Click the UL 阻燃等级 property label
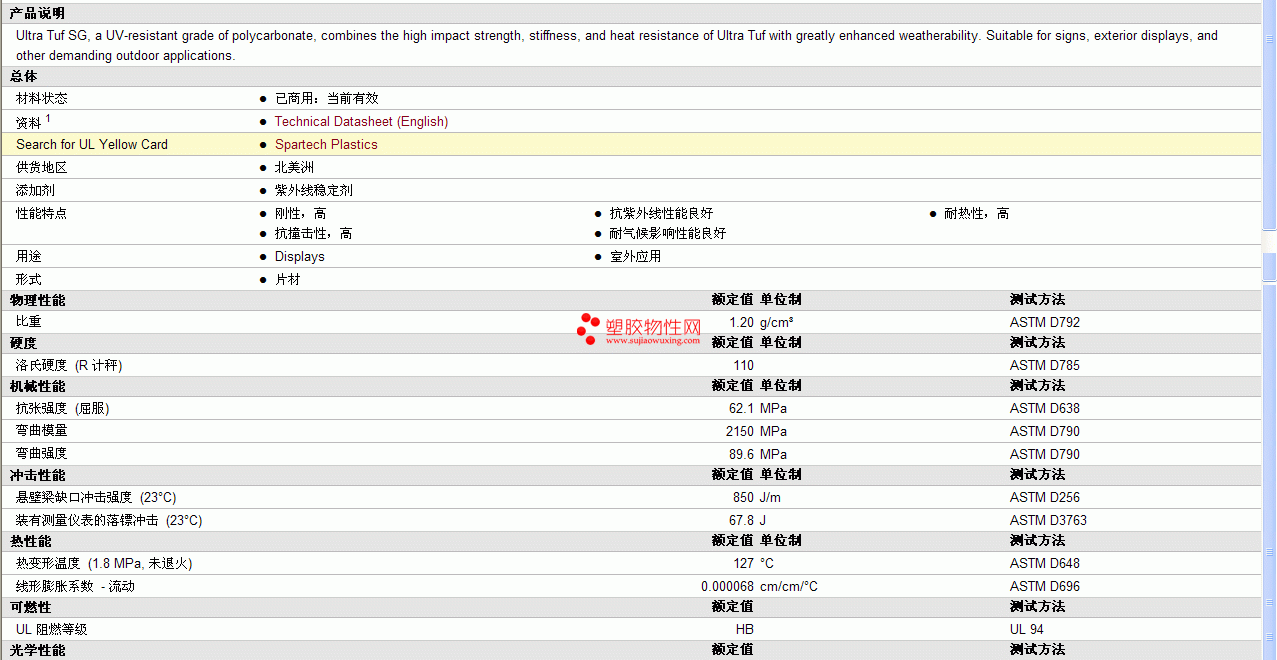The height and width of the screenshot is (660, 1277). (x=52, y=629)
